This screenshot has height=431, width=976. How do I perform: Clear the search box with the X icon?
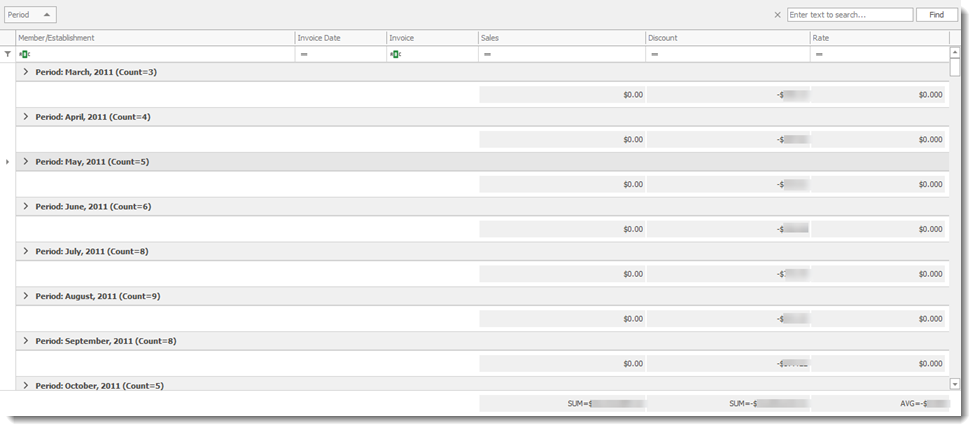click(777, 15)
